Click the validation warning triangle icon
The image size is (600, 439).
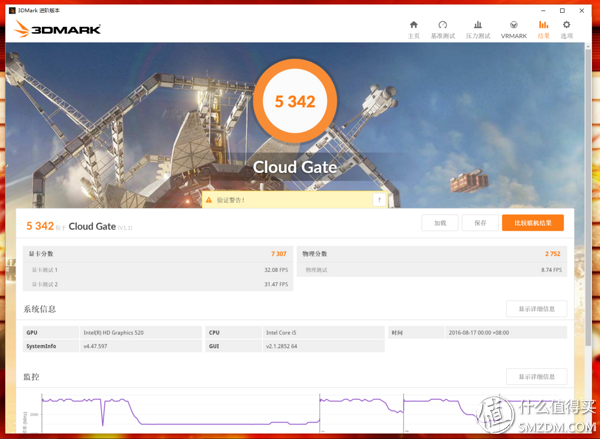pos(209,200)
